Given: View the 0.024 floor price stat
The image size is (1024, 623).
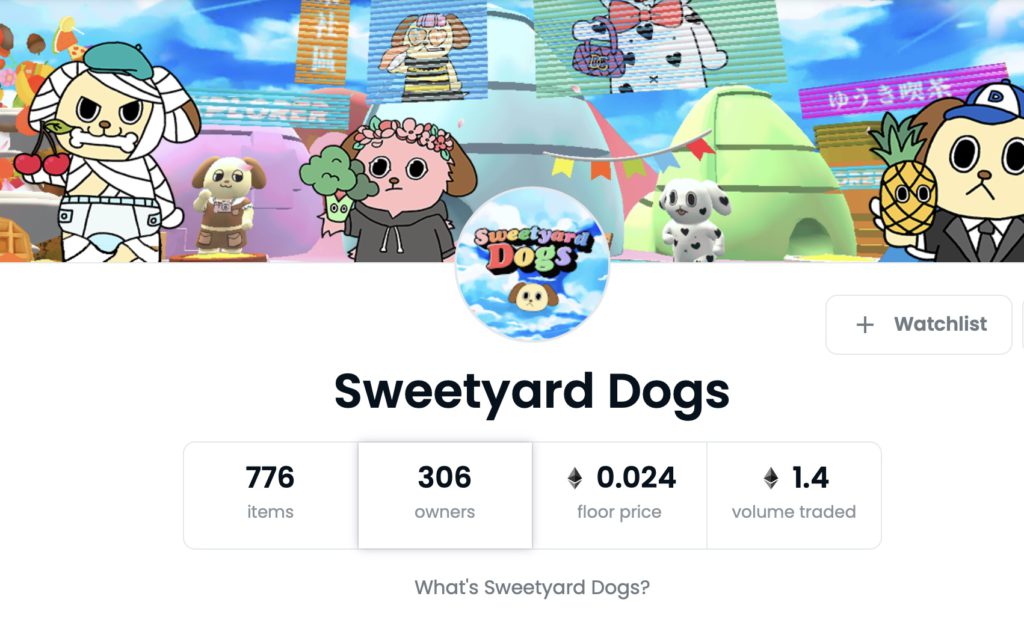Looking at the screenshot, I should tap(619, 495).
